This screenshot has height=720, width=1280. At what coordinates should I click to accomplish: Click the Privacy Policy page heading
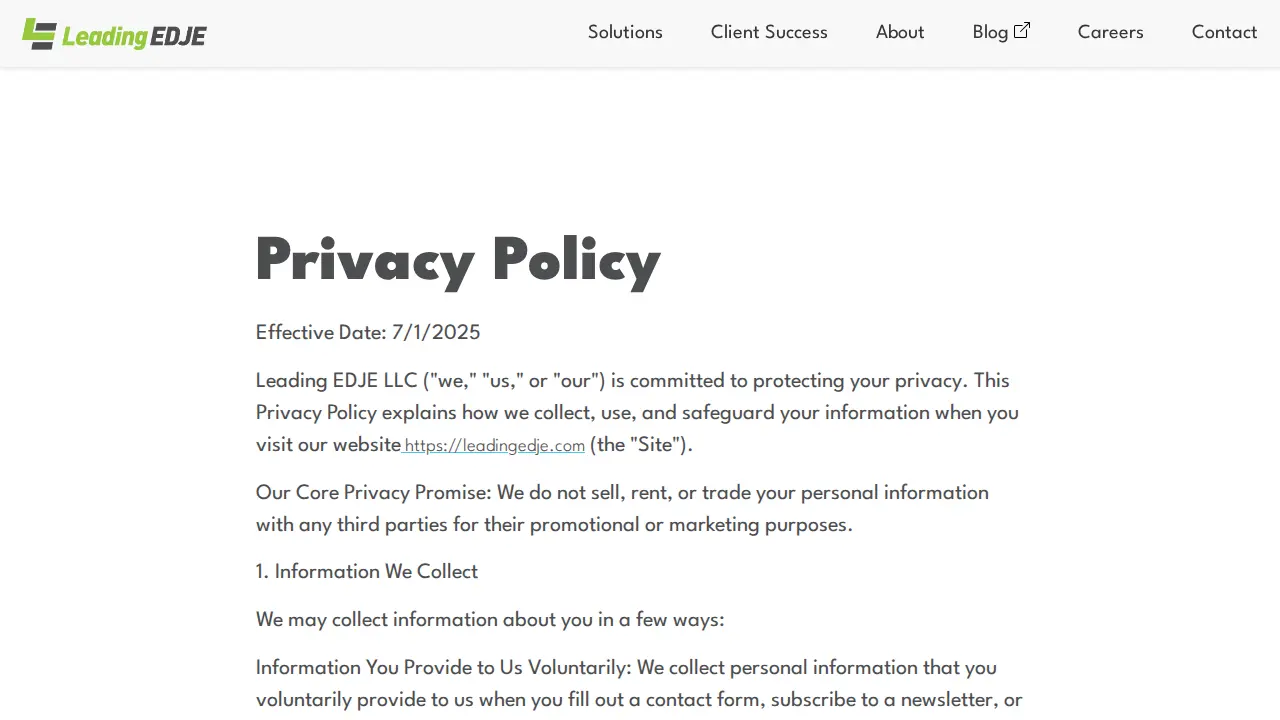coord(458,260)
